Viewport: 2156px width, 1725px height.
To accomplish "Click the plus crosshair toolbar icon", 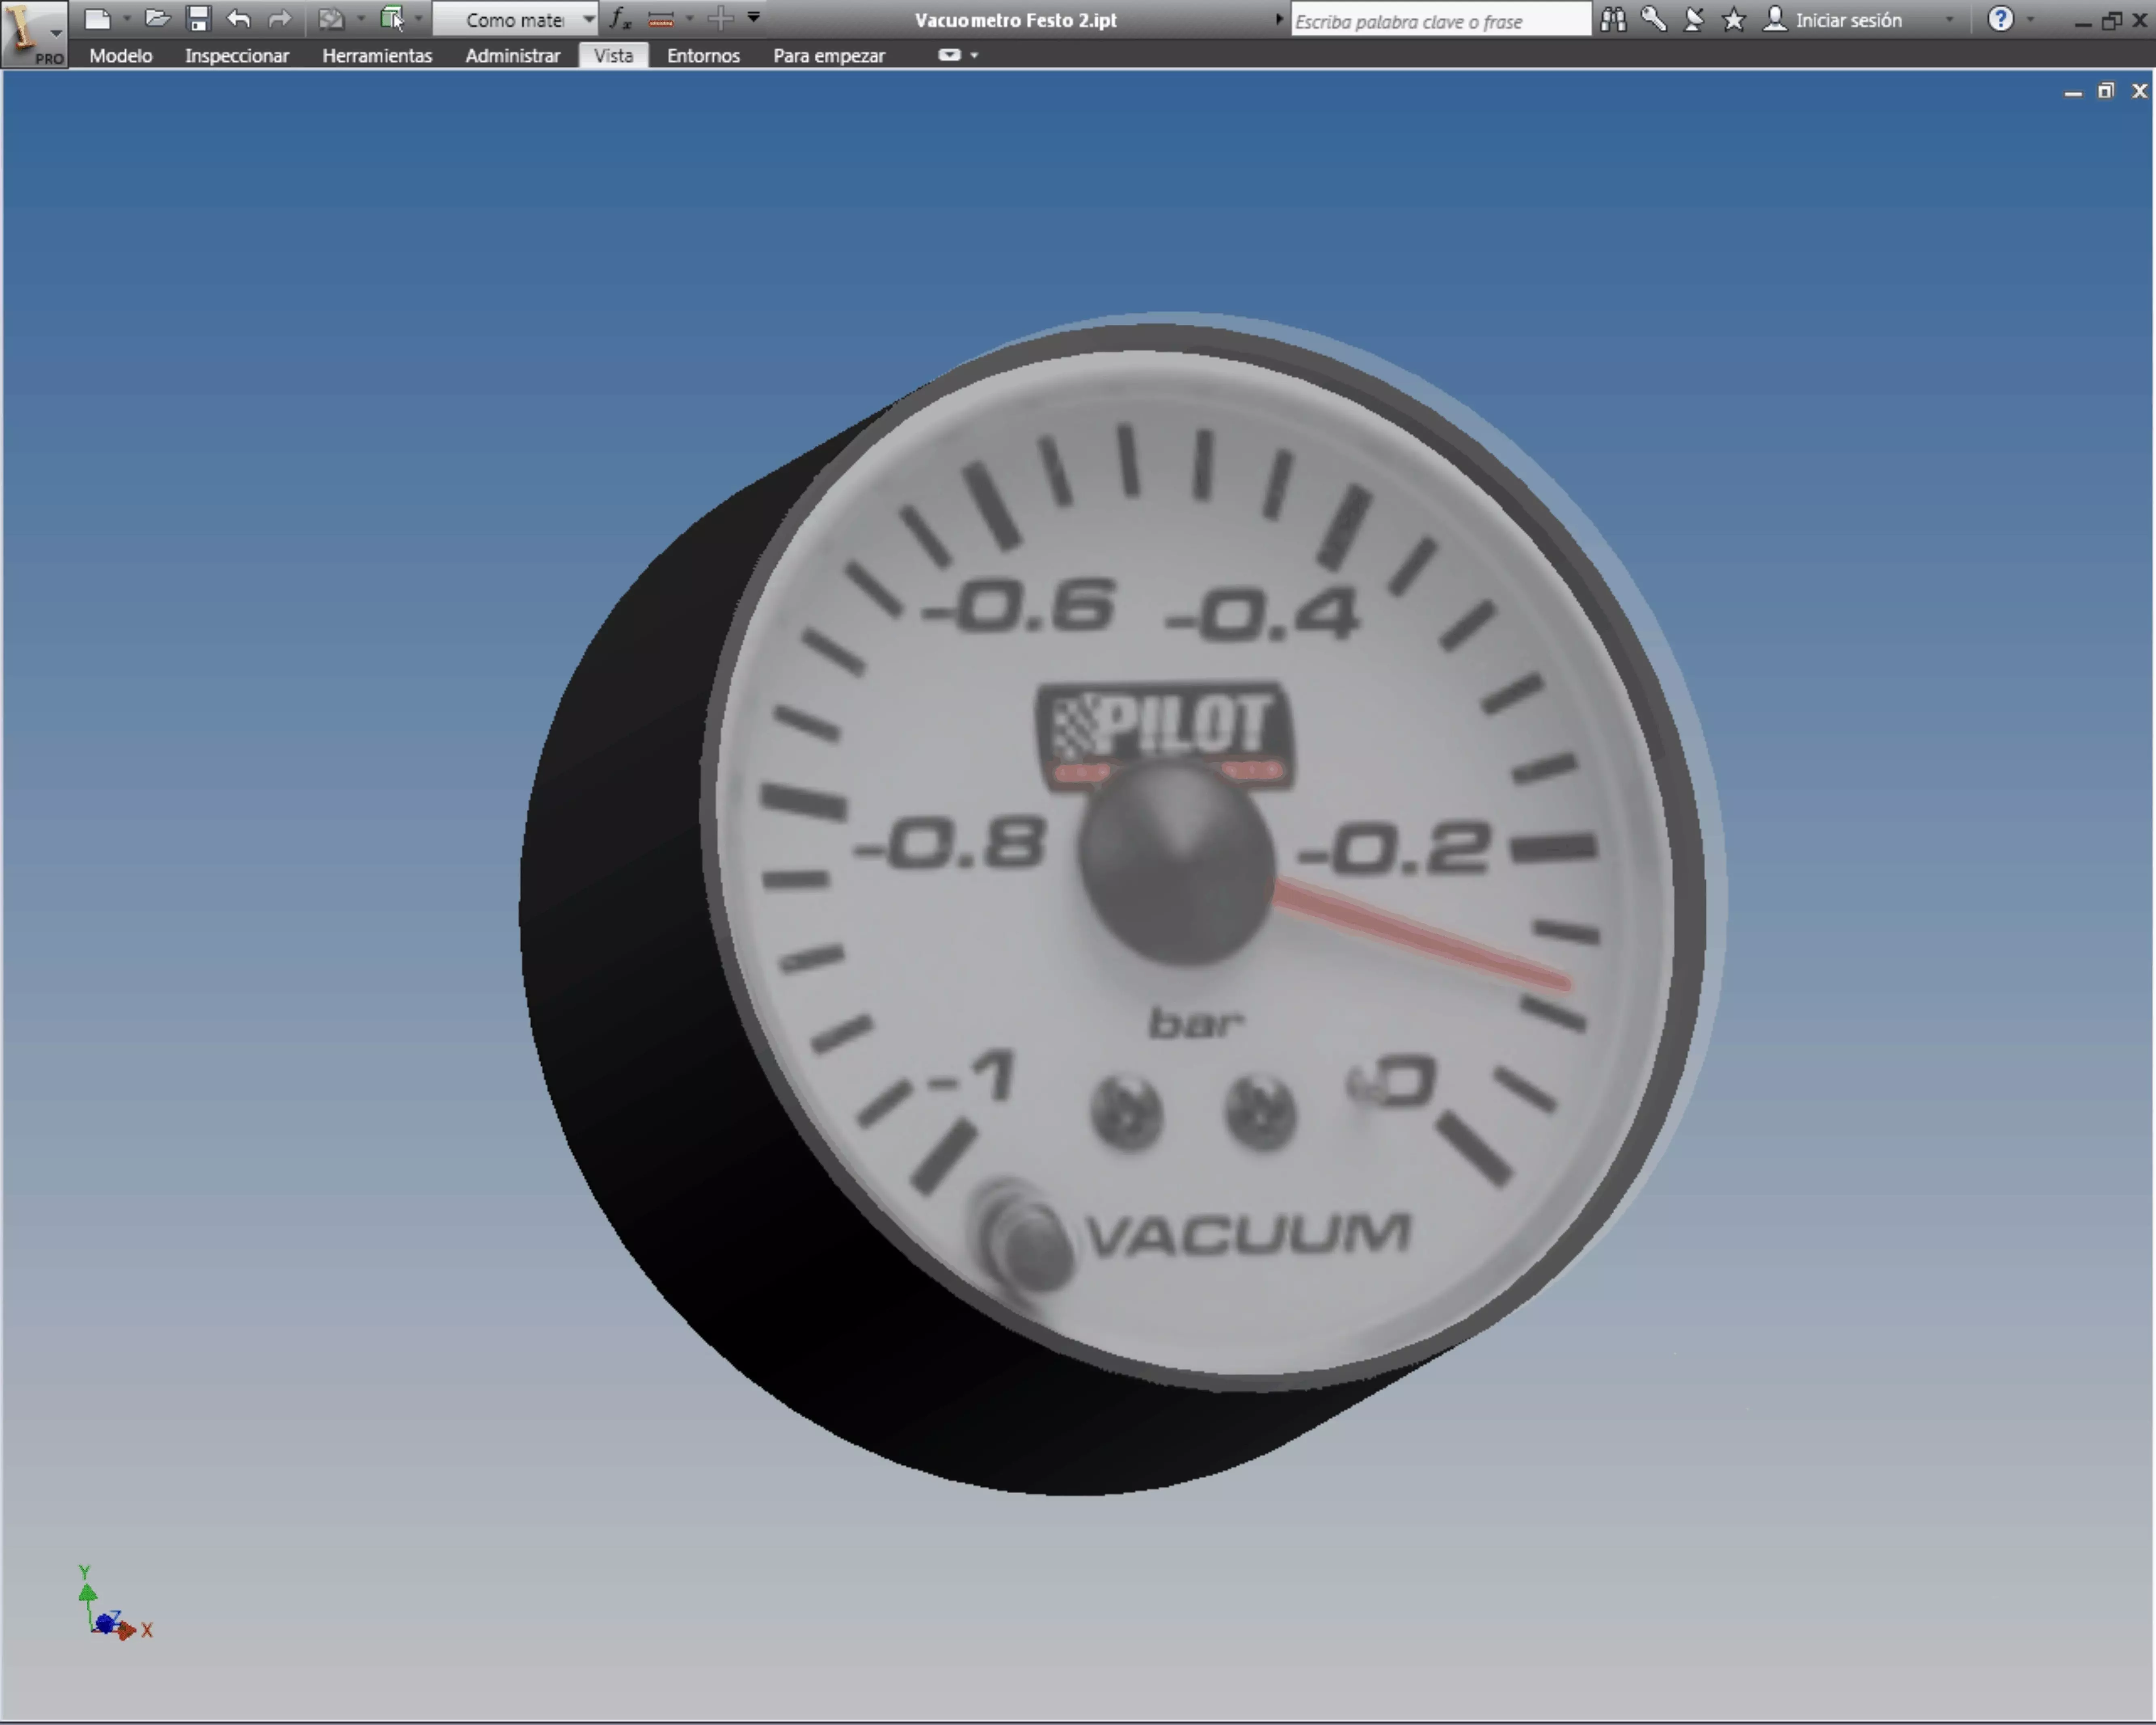I will tap(720, 18).
